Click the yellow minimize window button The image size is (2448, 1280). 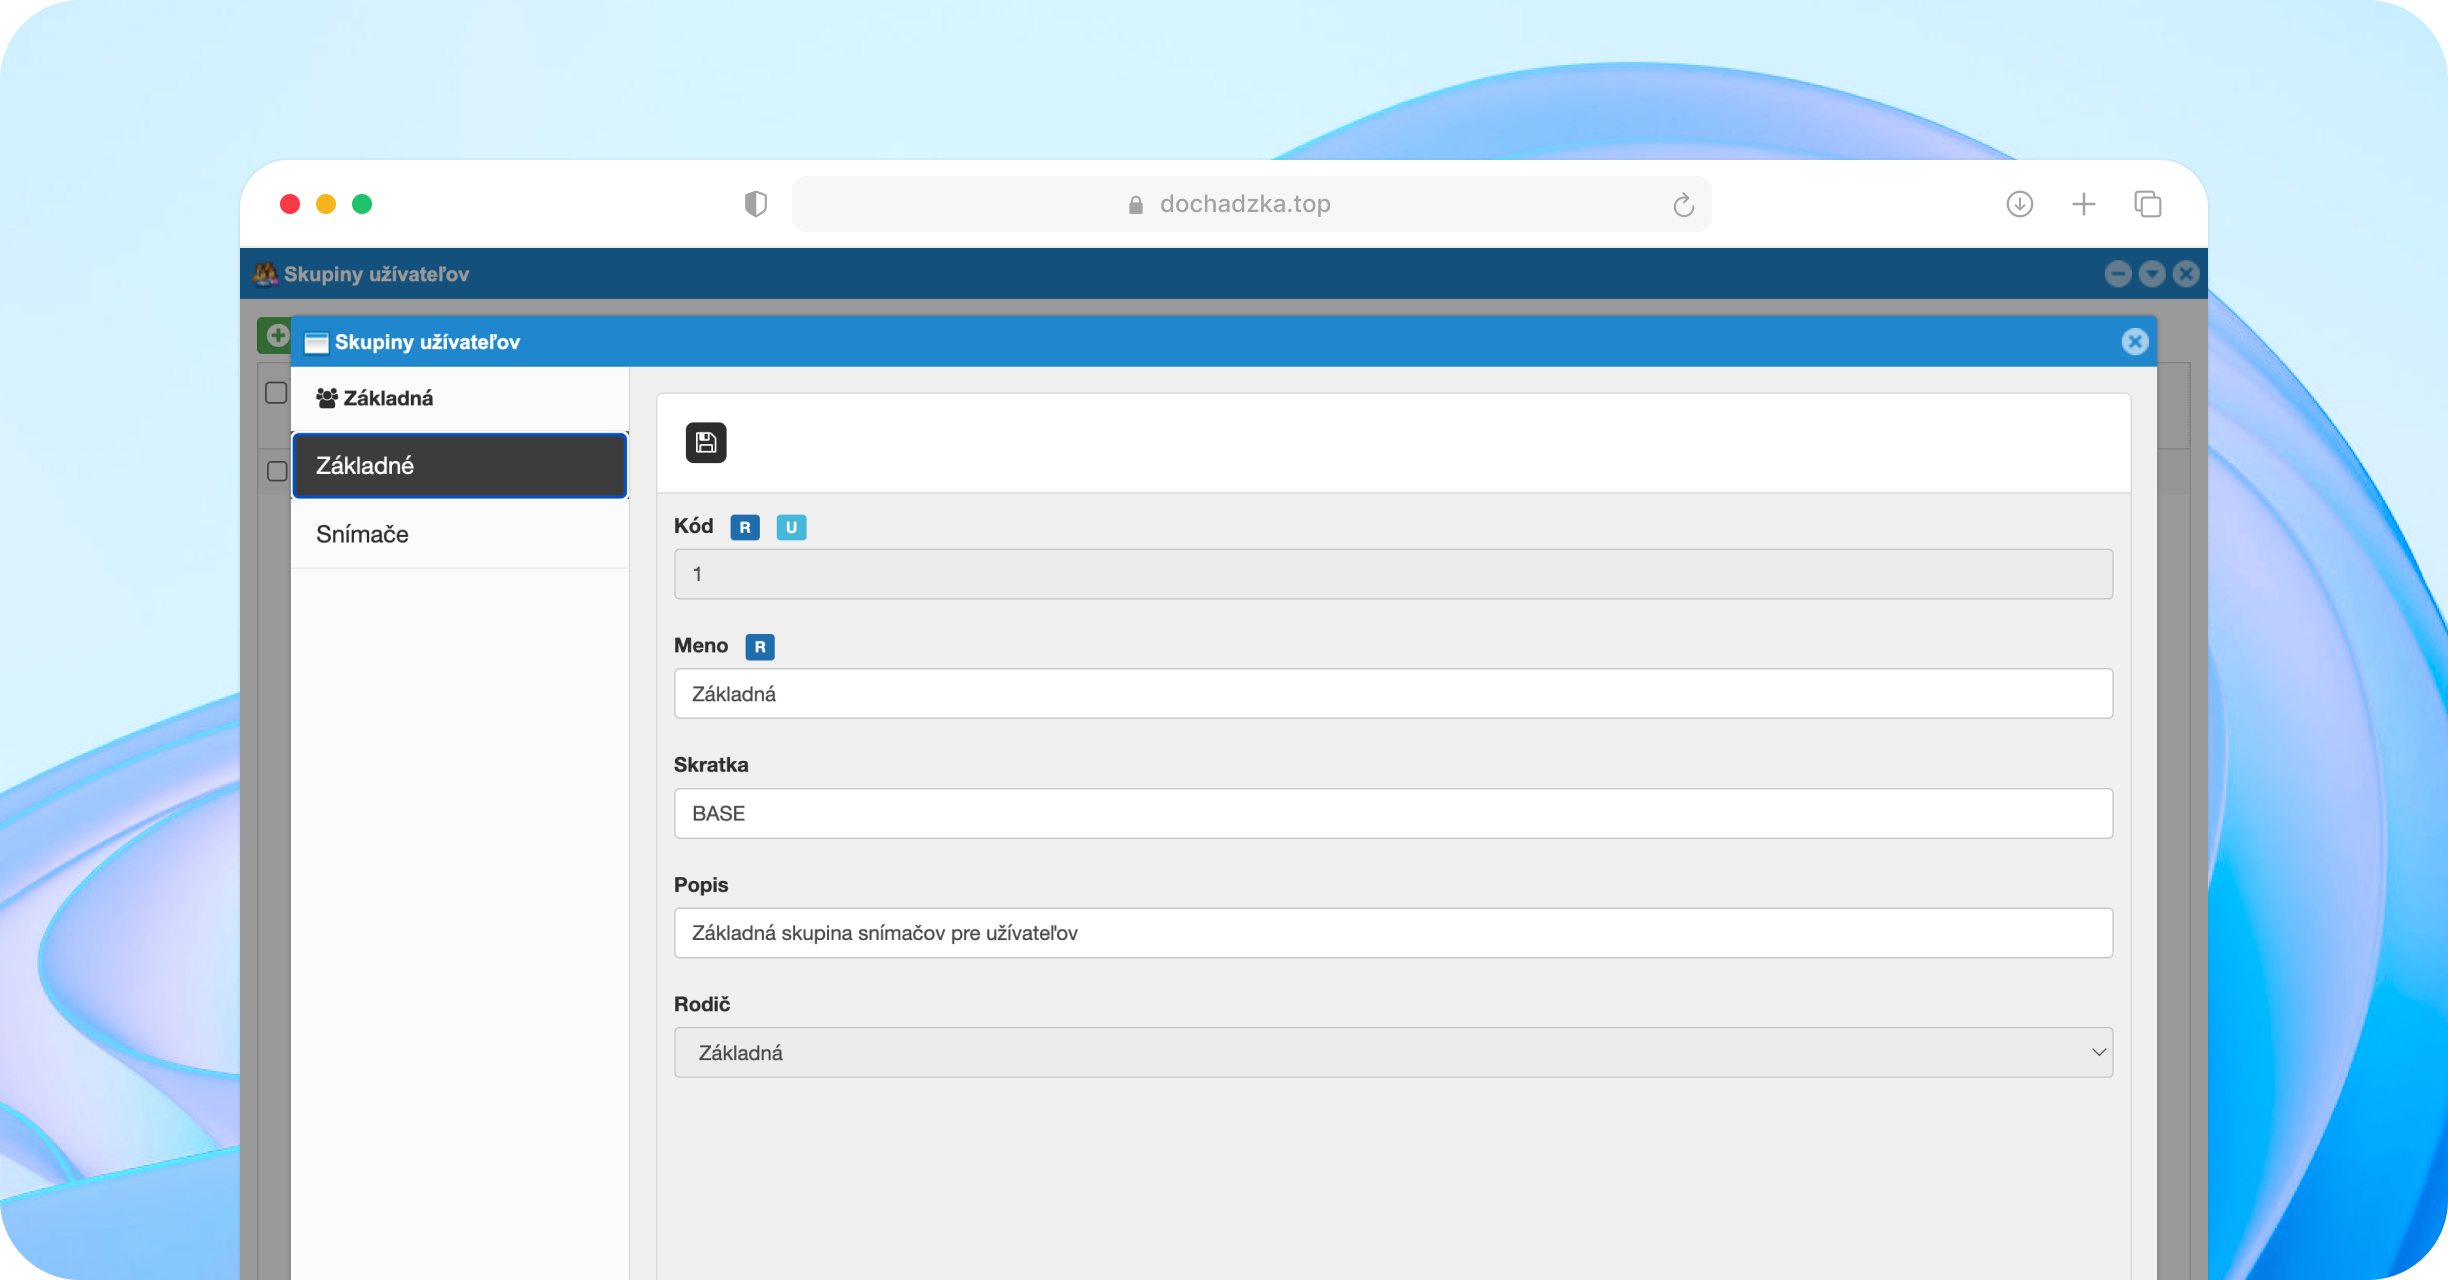click(x=326, y=204)
